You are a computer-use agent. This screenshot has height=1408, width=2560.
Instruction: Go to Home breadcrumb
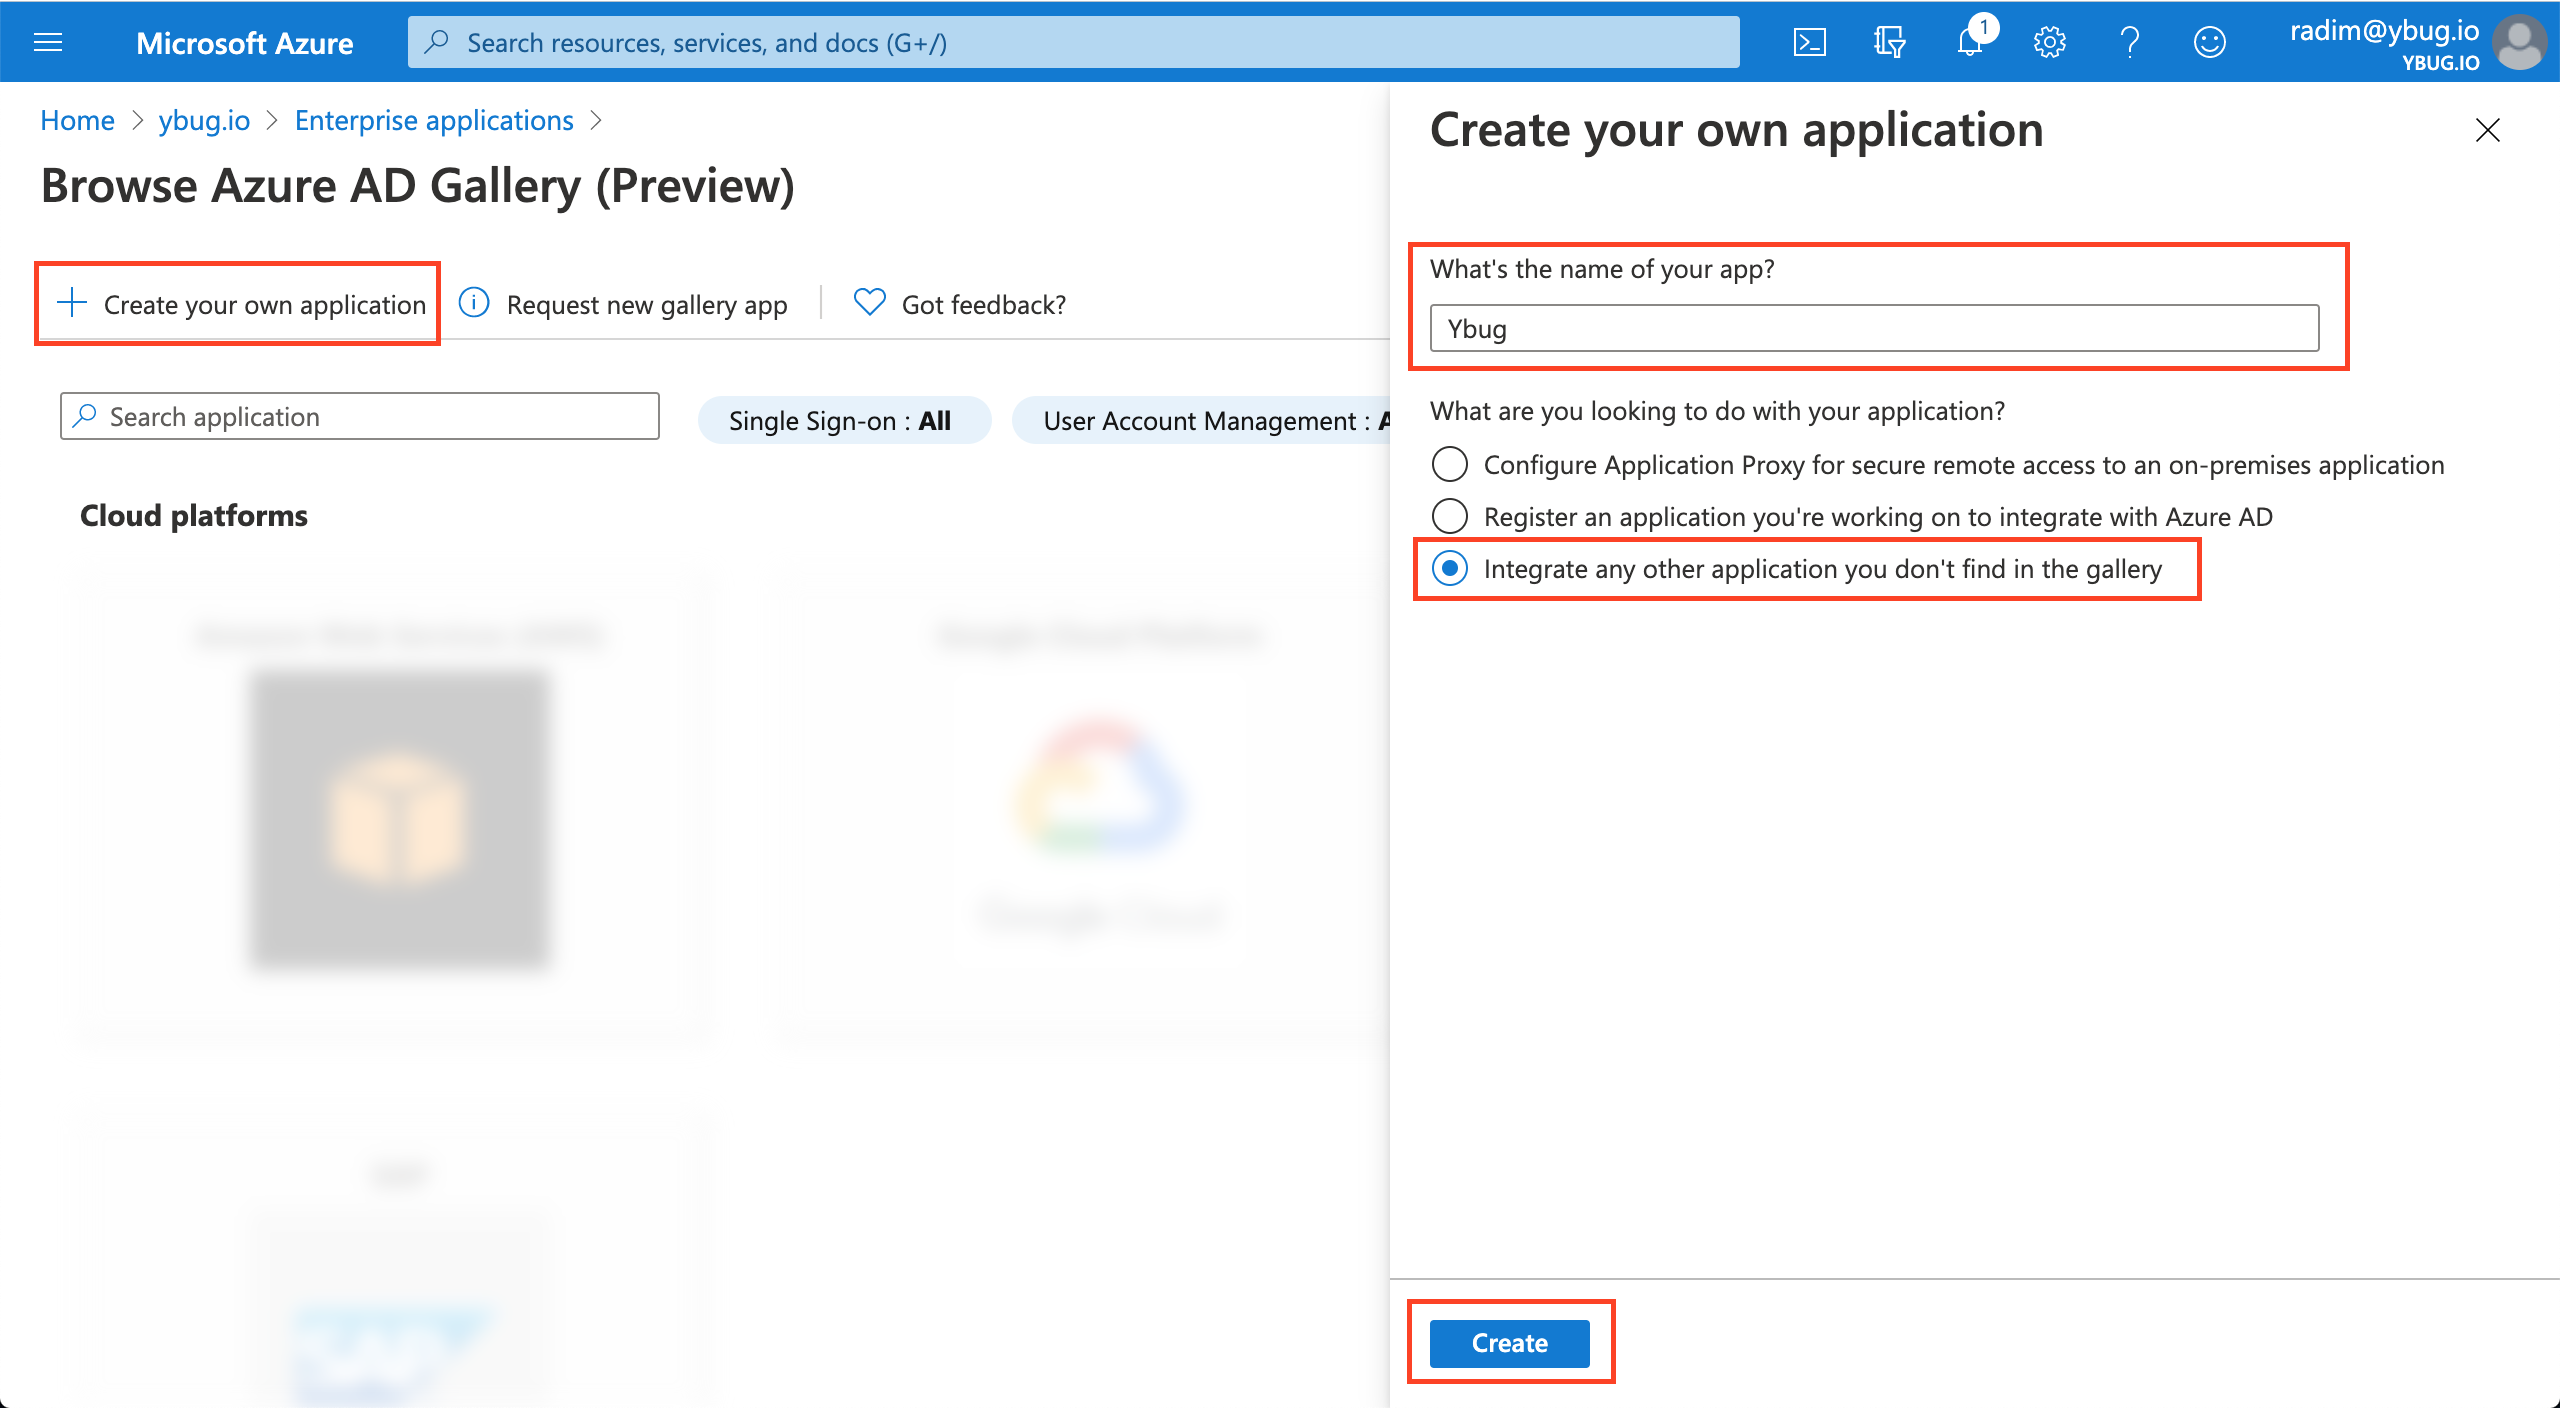[x=77, y=120]
